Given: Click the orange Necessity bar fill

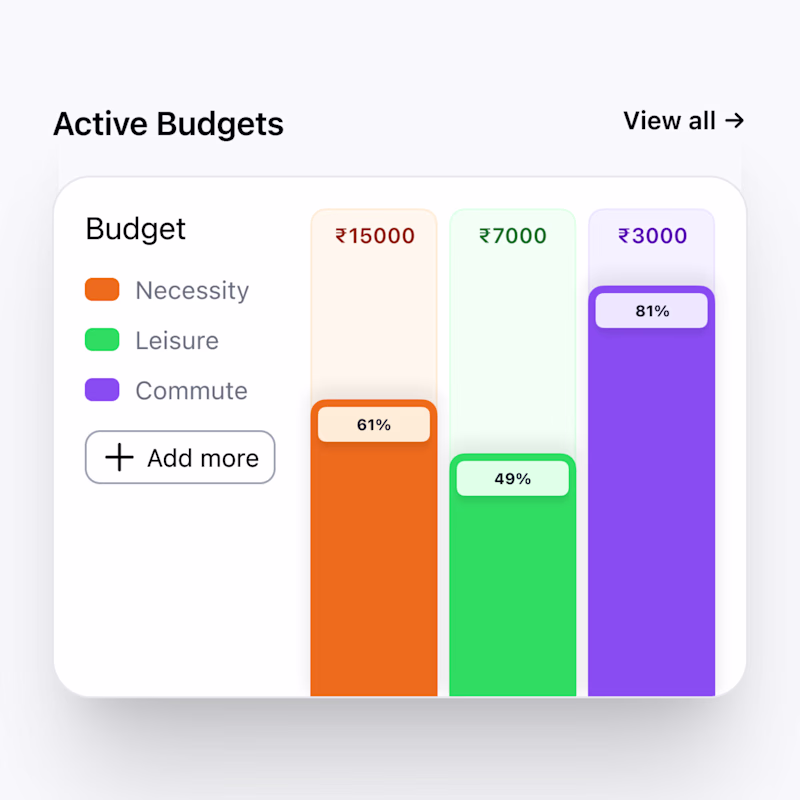Looking at the screenshot, I should [374, 570].
